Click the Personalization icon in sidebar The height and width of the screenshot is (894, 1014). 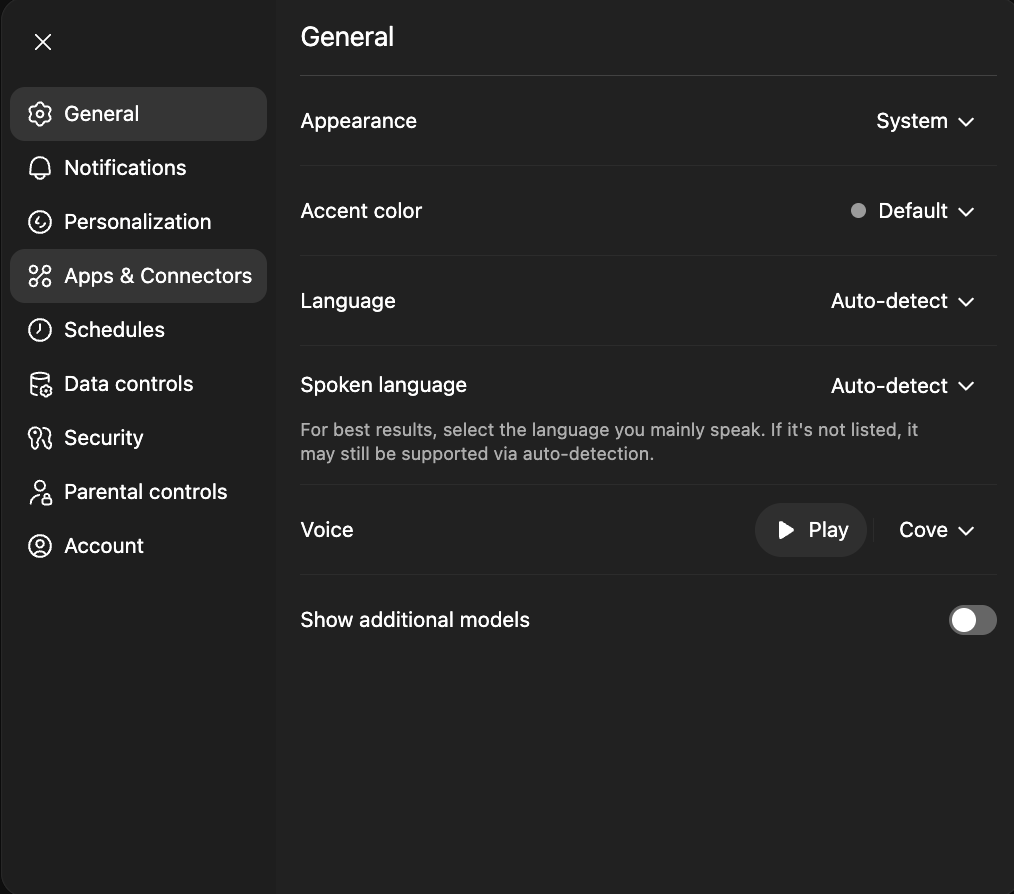click(x=40, y=222)
